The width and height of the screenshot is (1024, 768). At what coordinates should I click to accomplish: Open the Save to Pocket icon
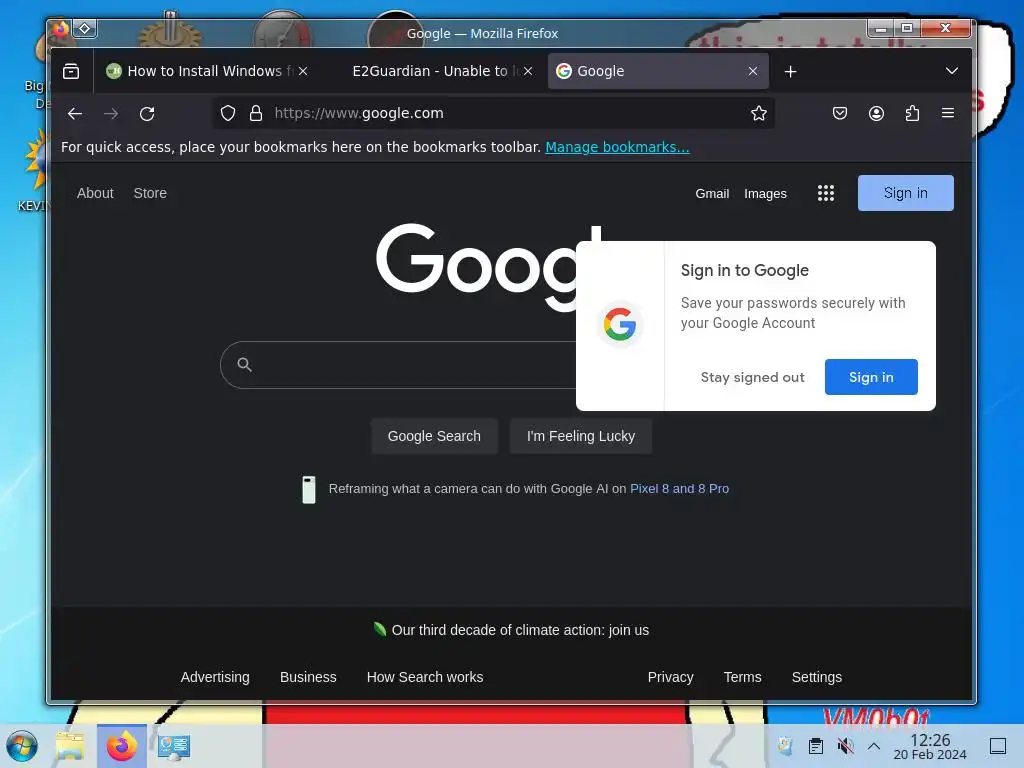[x=840, y=113]
